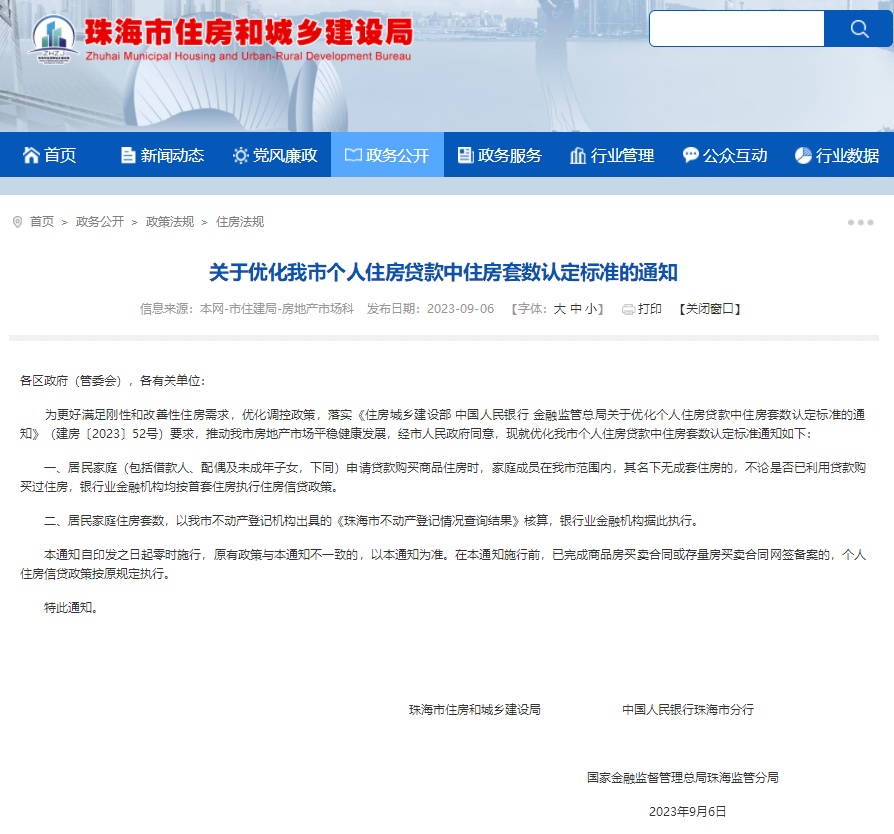Select the home icon on 首页 nav
The width and height of the screenshot is (894, 834).
[33, 155]
